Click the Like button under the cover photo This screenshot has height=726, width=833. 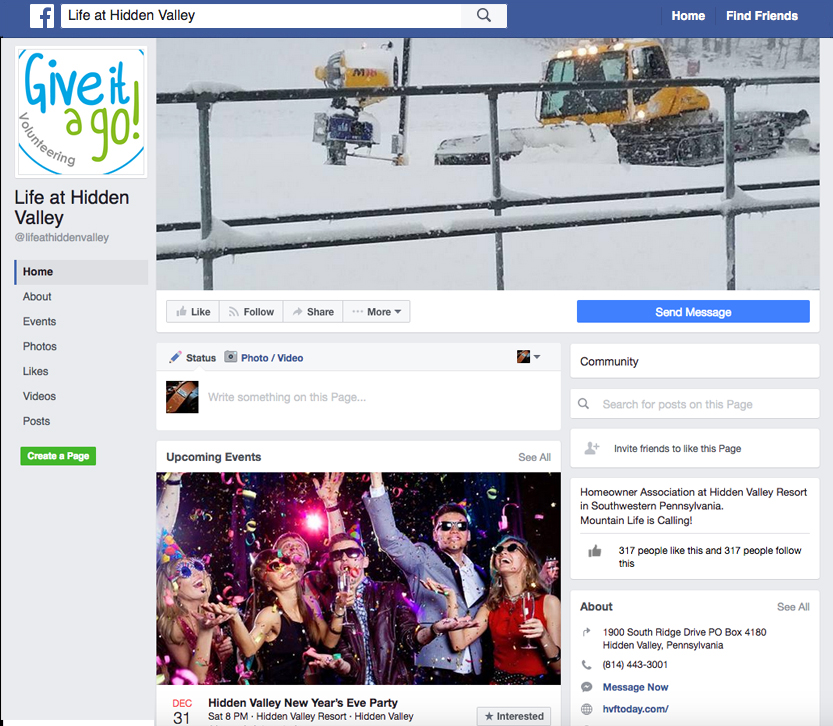click(x=193, y=312)
